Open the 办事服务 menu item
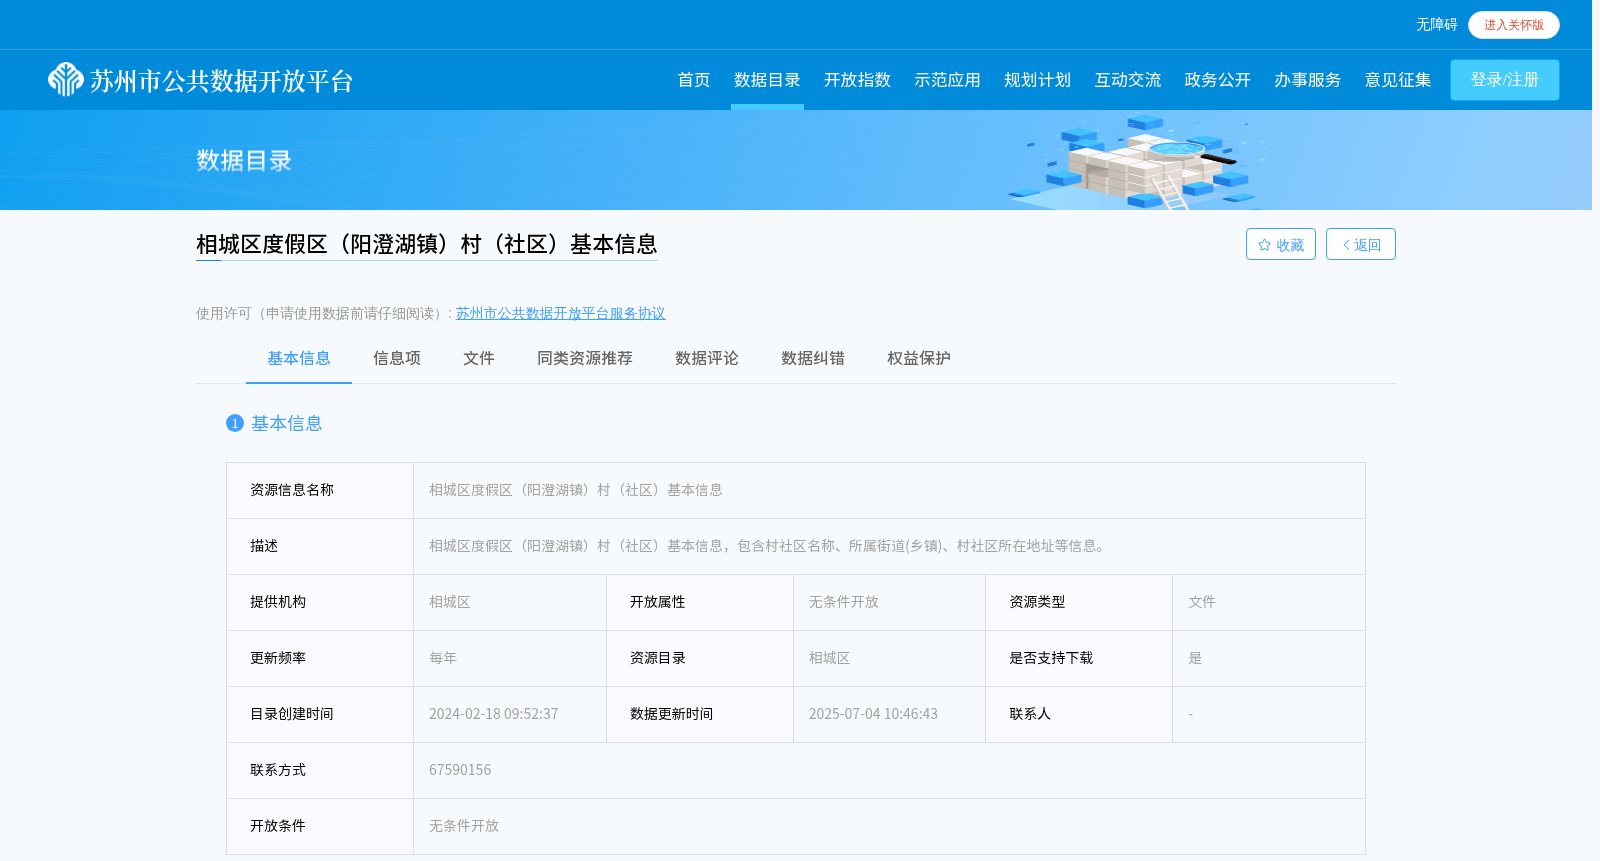 coord(1307,80)
